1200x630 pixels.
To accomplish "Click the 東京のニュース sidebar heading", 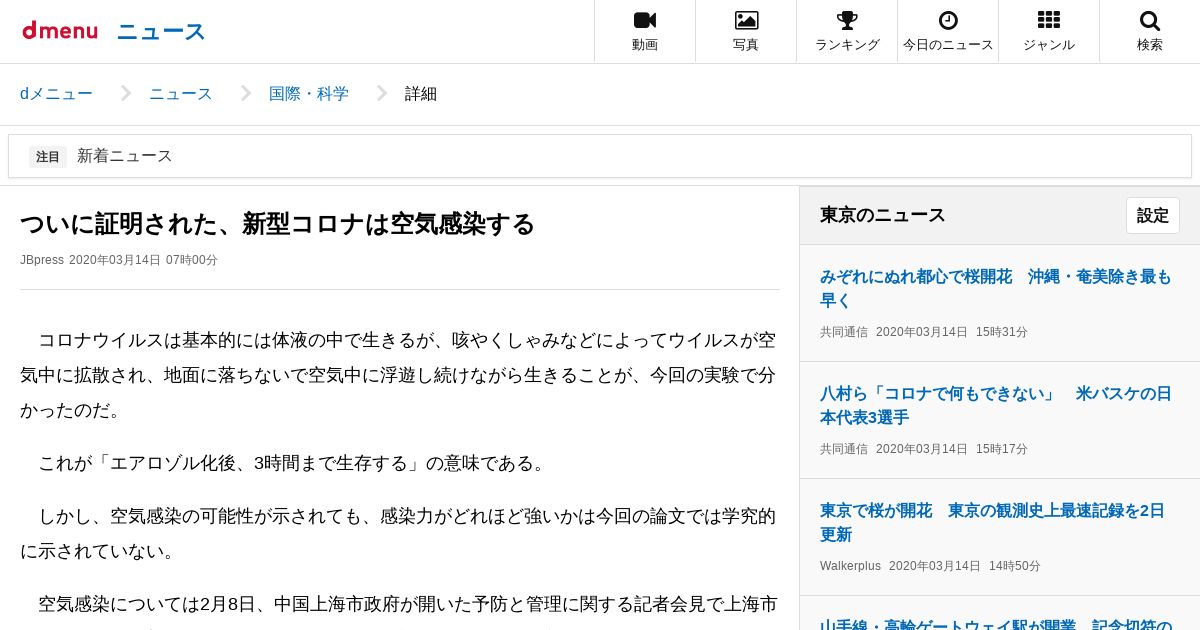I will 882,215.
